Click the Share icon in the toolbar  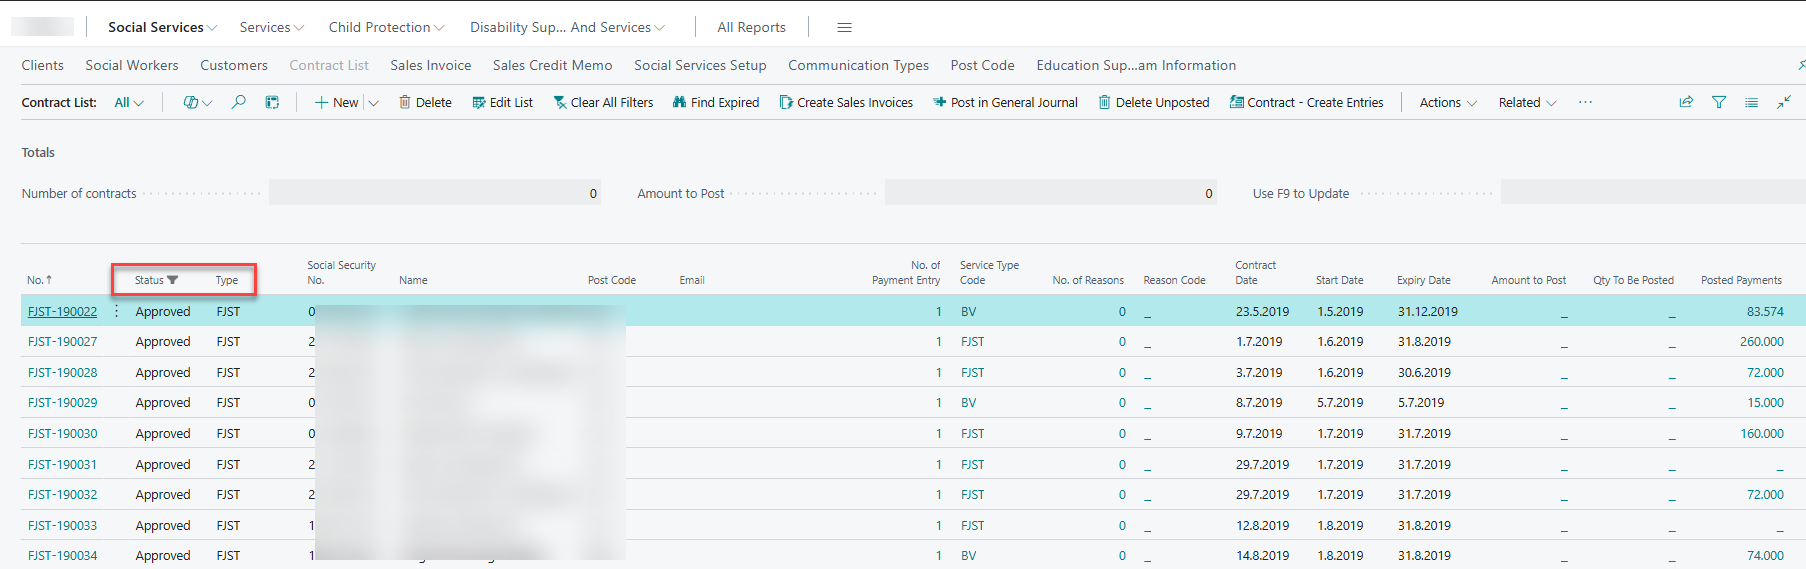1686,102
